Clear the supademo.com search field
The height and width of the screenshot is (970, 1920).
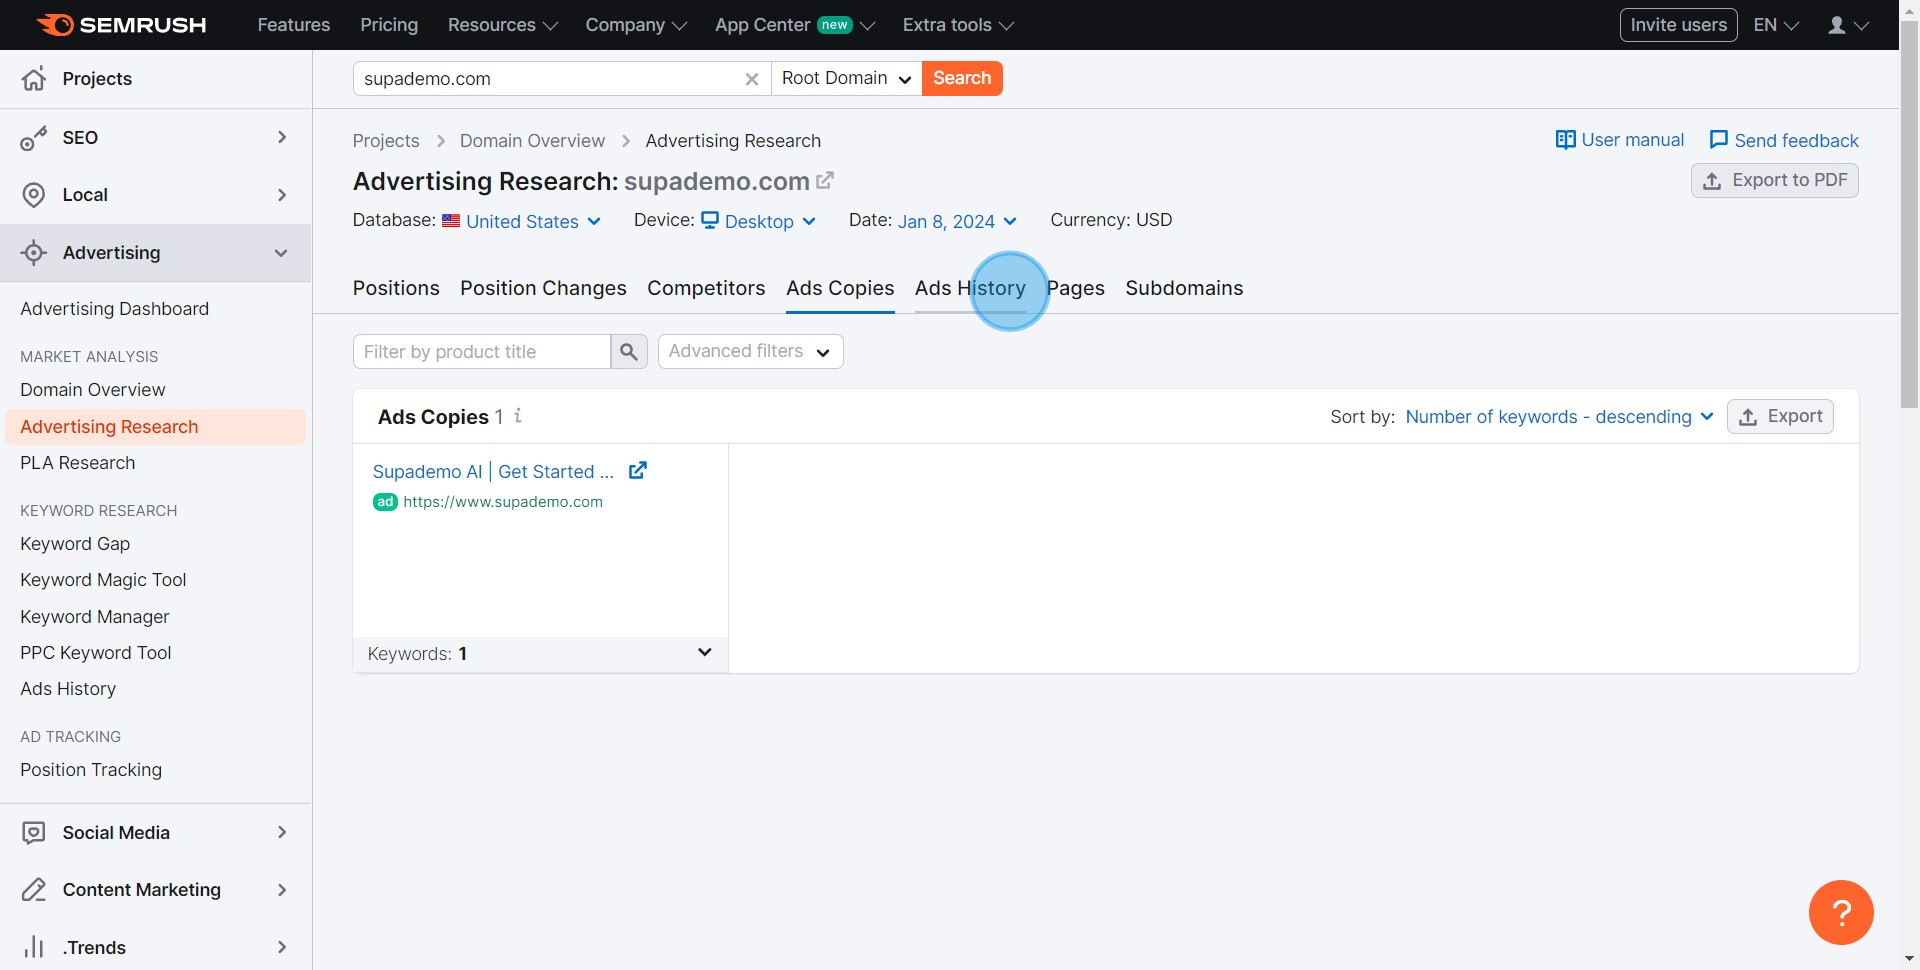[x=752, y=79]
